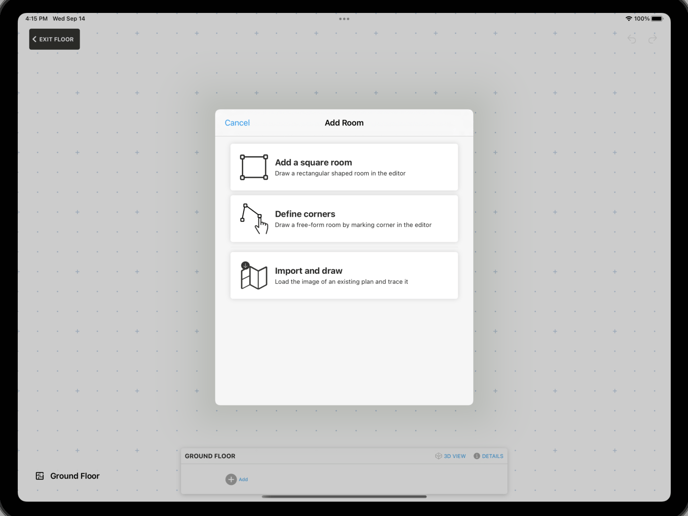The height and width of the screenshot is (516, 688).
Task: Click the GROUND FLOOR panel header
Action: pos(210,456)
